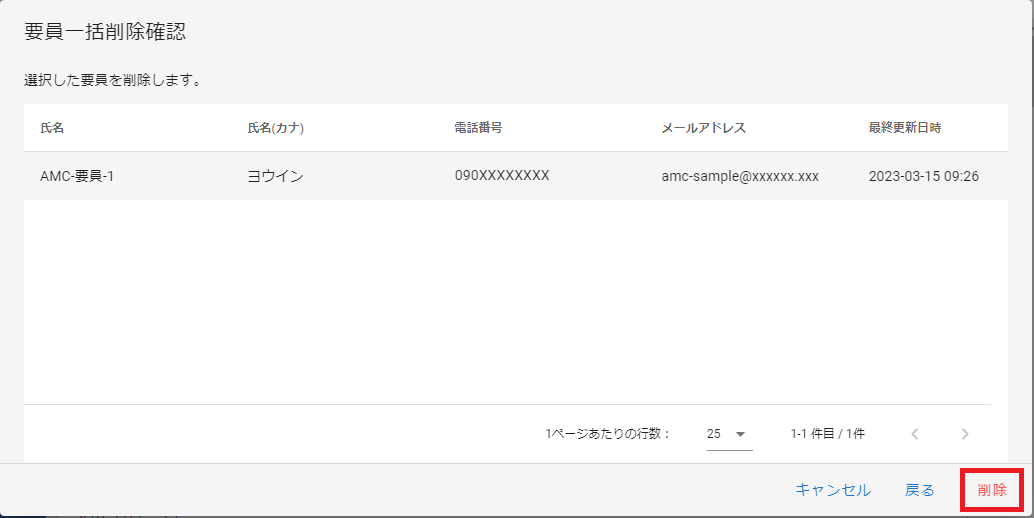Click the 選択した要員を削除します message text
1034x518 pixels.
[x=113, y=79]
